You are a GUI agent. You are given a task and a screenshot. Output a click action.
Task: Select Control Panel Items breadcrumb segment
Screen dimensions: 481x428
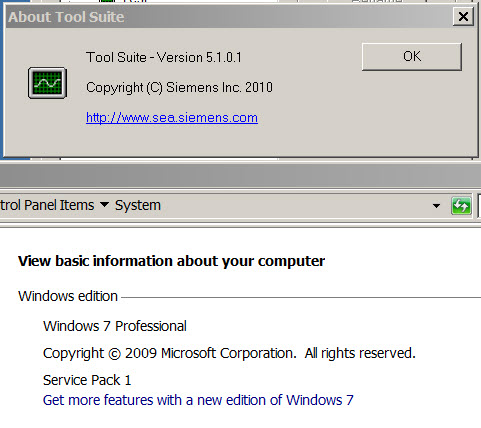[x=47, y=205]
